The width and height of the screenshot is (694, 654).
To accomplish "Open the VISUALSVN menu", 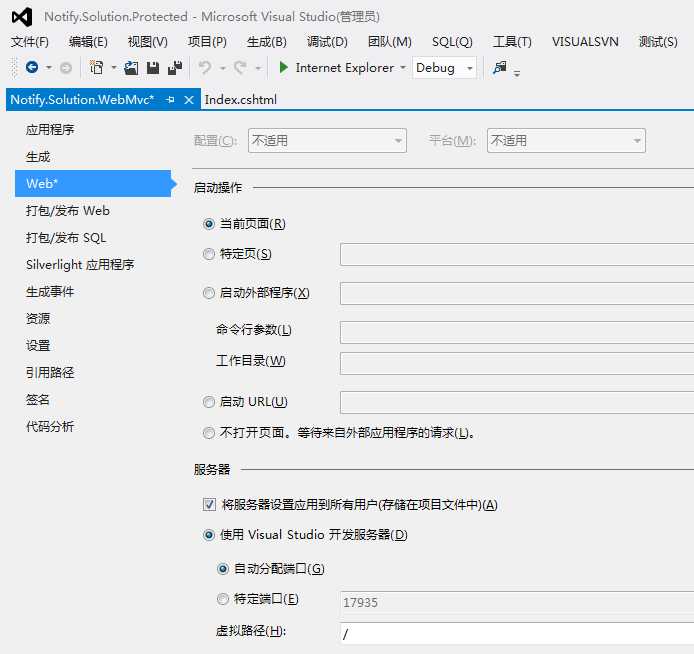I will tap(585, 42).
